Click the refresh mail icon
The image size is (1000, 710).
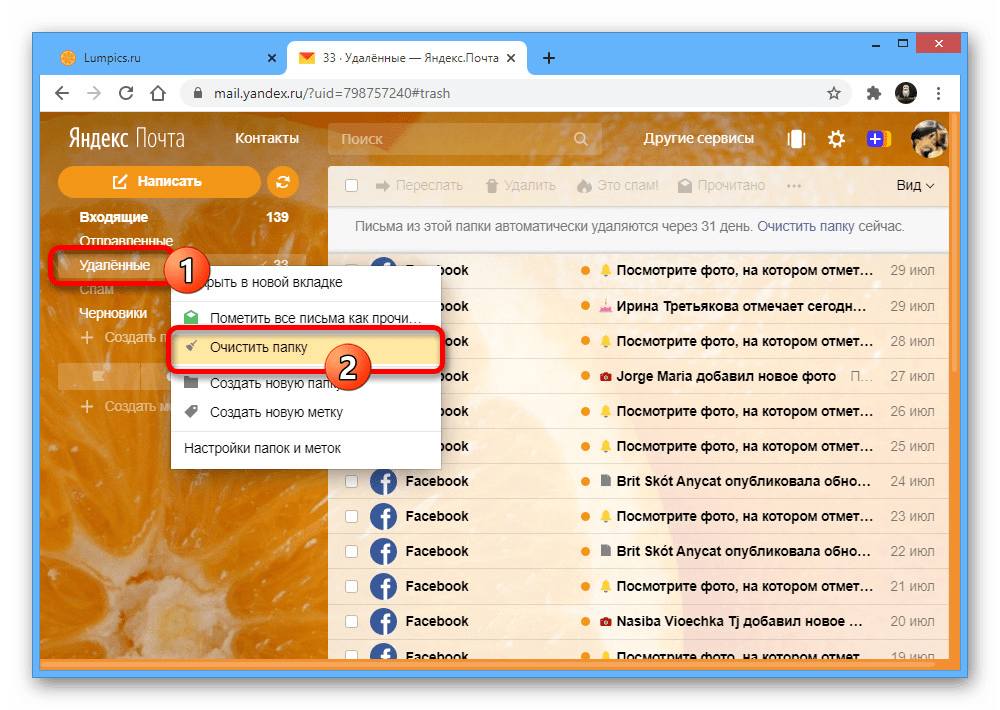[281, 182]
